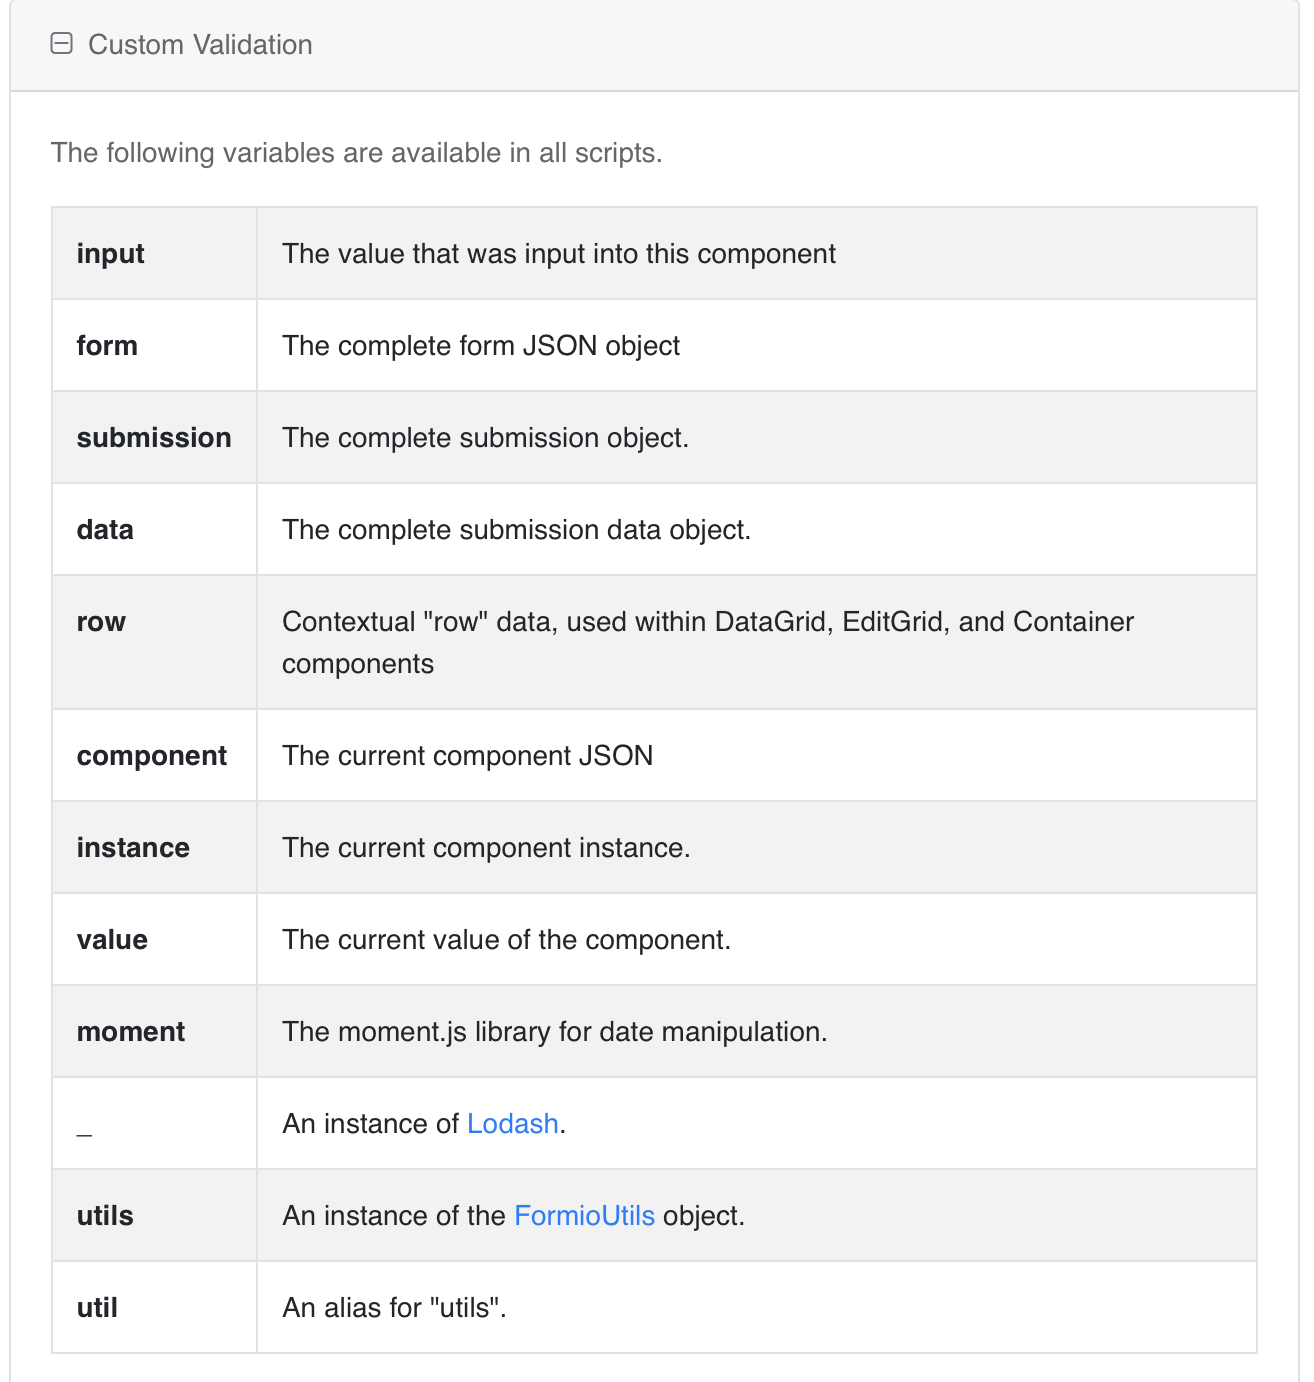Select the 'row' variable name
1314x1382 pixels.
click(101, 621)
